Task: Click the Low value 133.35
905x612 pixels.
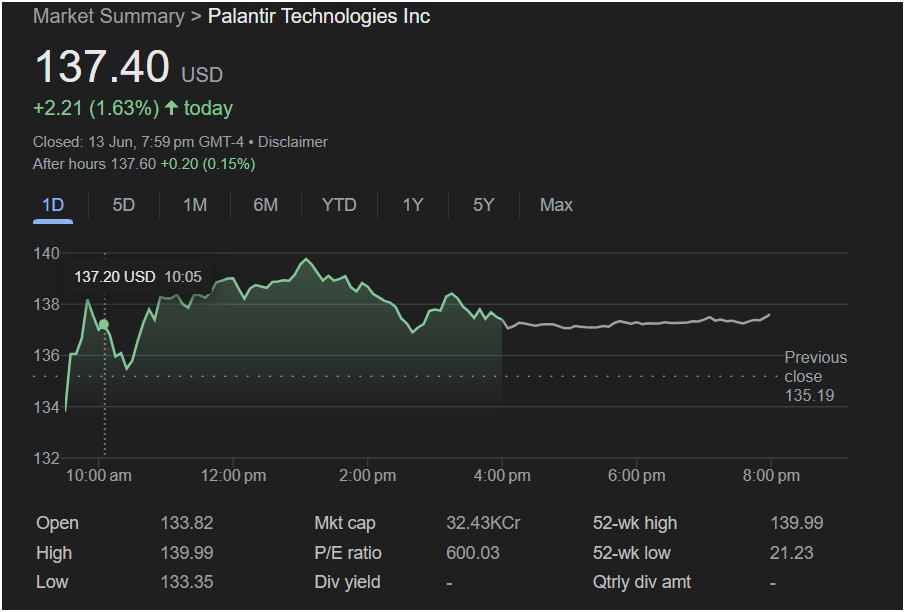Action: coord(187,581)
